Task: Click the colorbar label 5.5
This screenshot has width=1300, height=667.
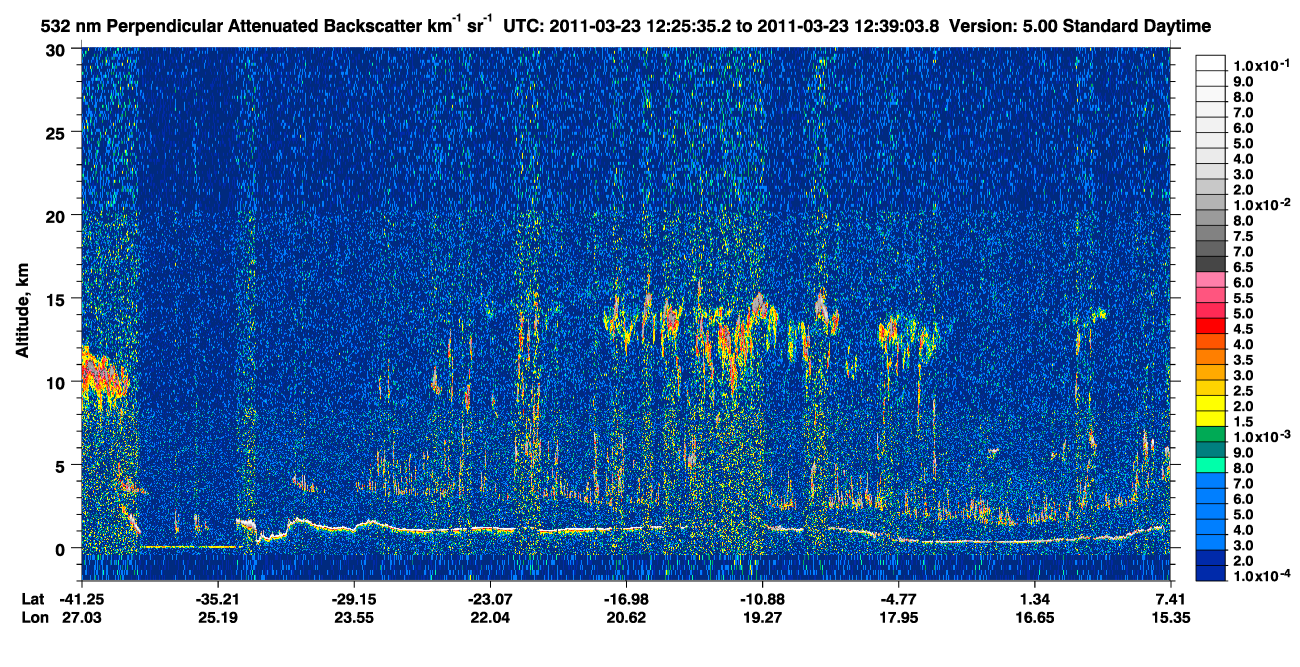Action: pos(1243,298)
